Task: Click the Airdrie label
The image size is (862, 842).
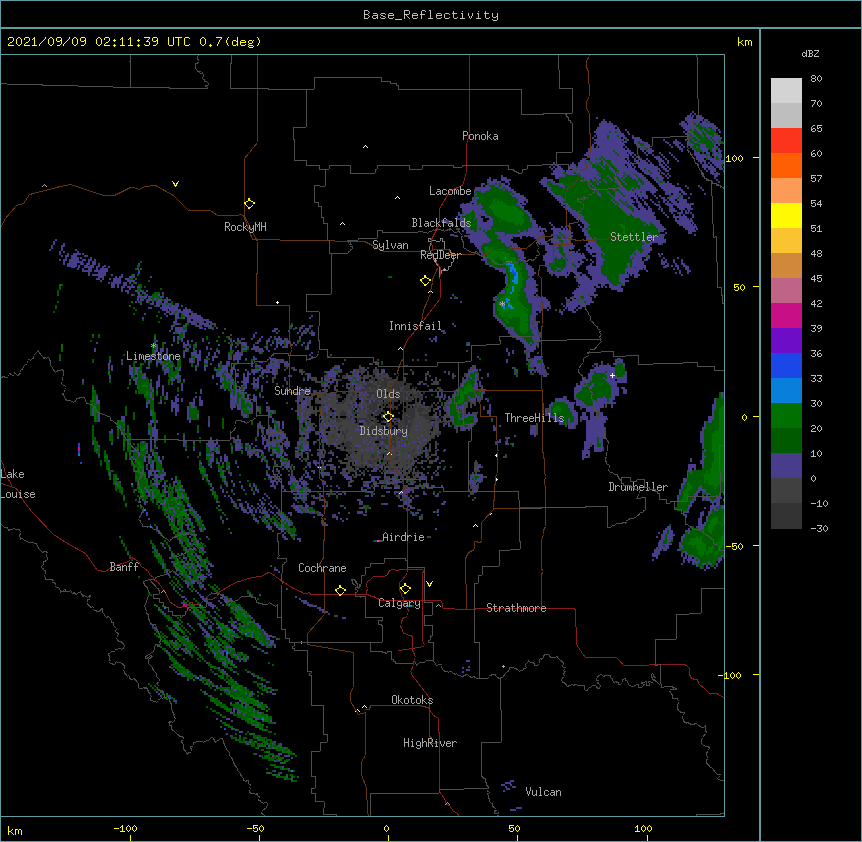Action: [x=403, y=537]
